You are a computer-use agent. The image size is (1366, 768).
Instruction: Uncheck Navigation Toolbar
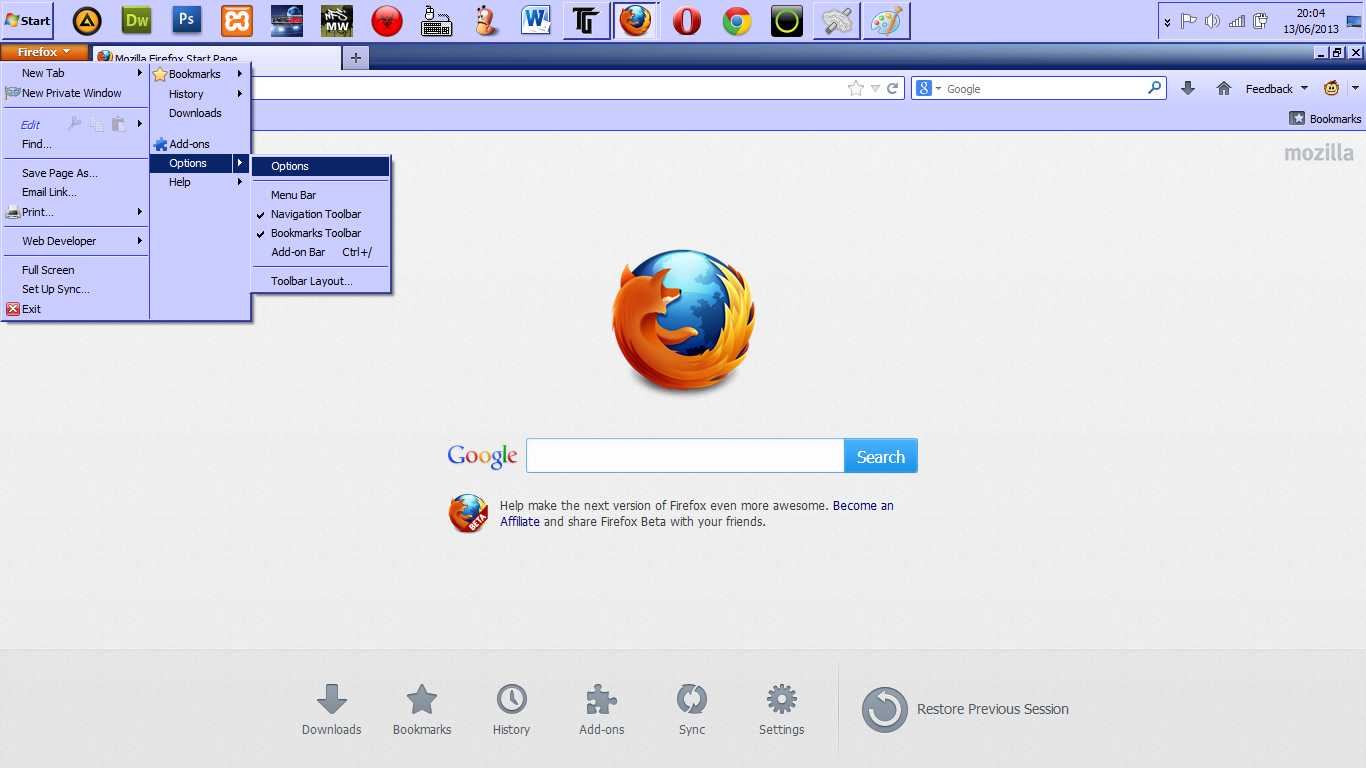pyautogui.click(x=320, y=214)
